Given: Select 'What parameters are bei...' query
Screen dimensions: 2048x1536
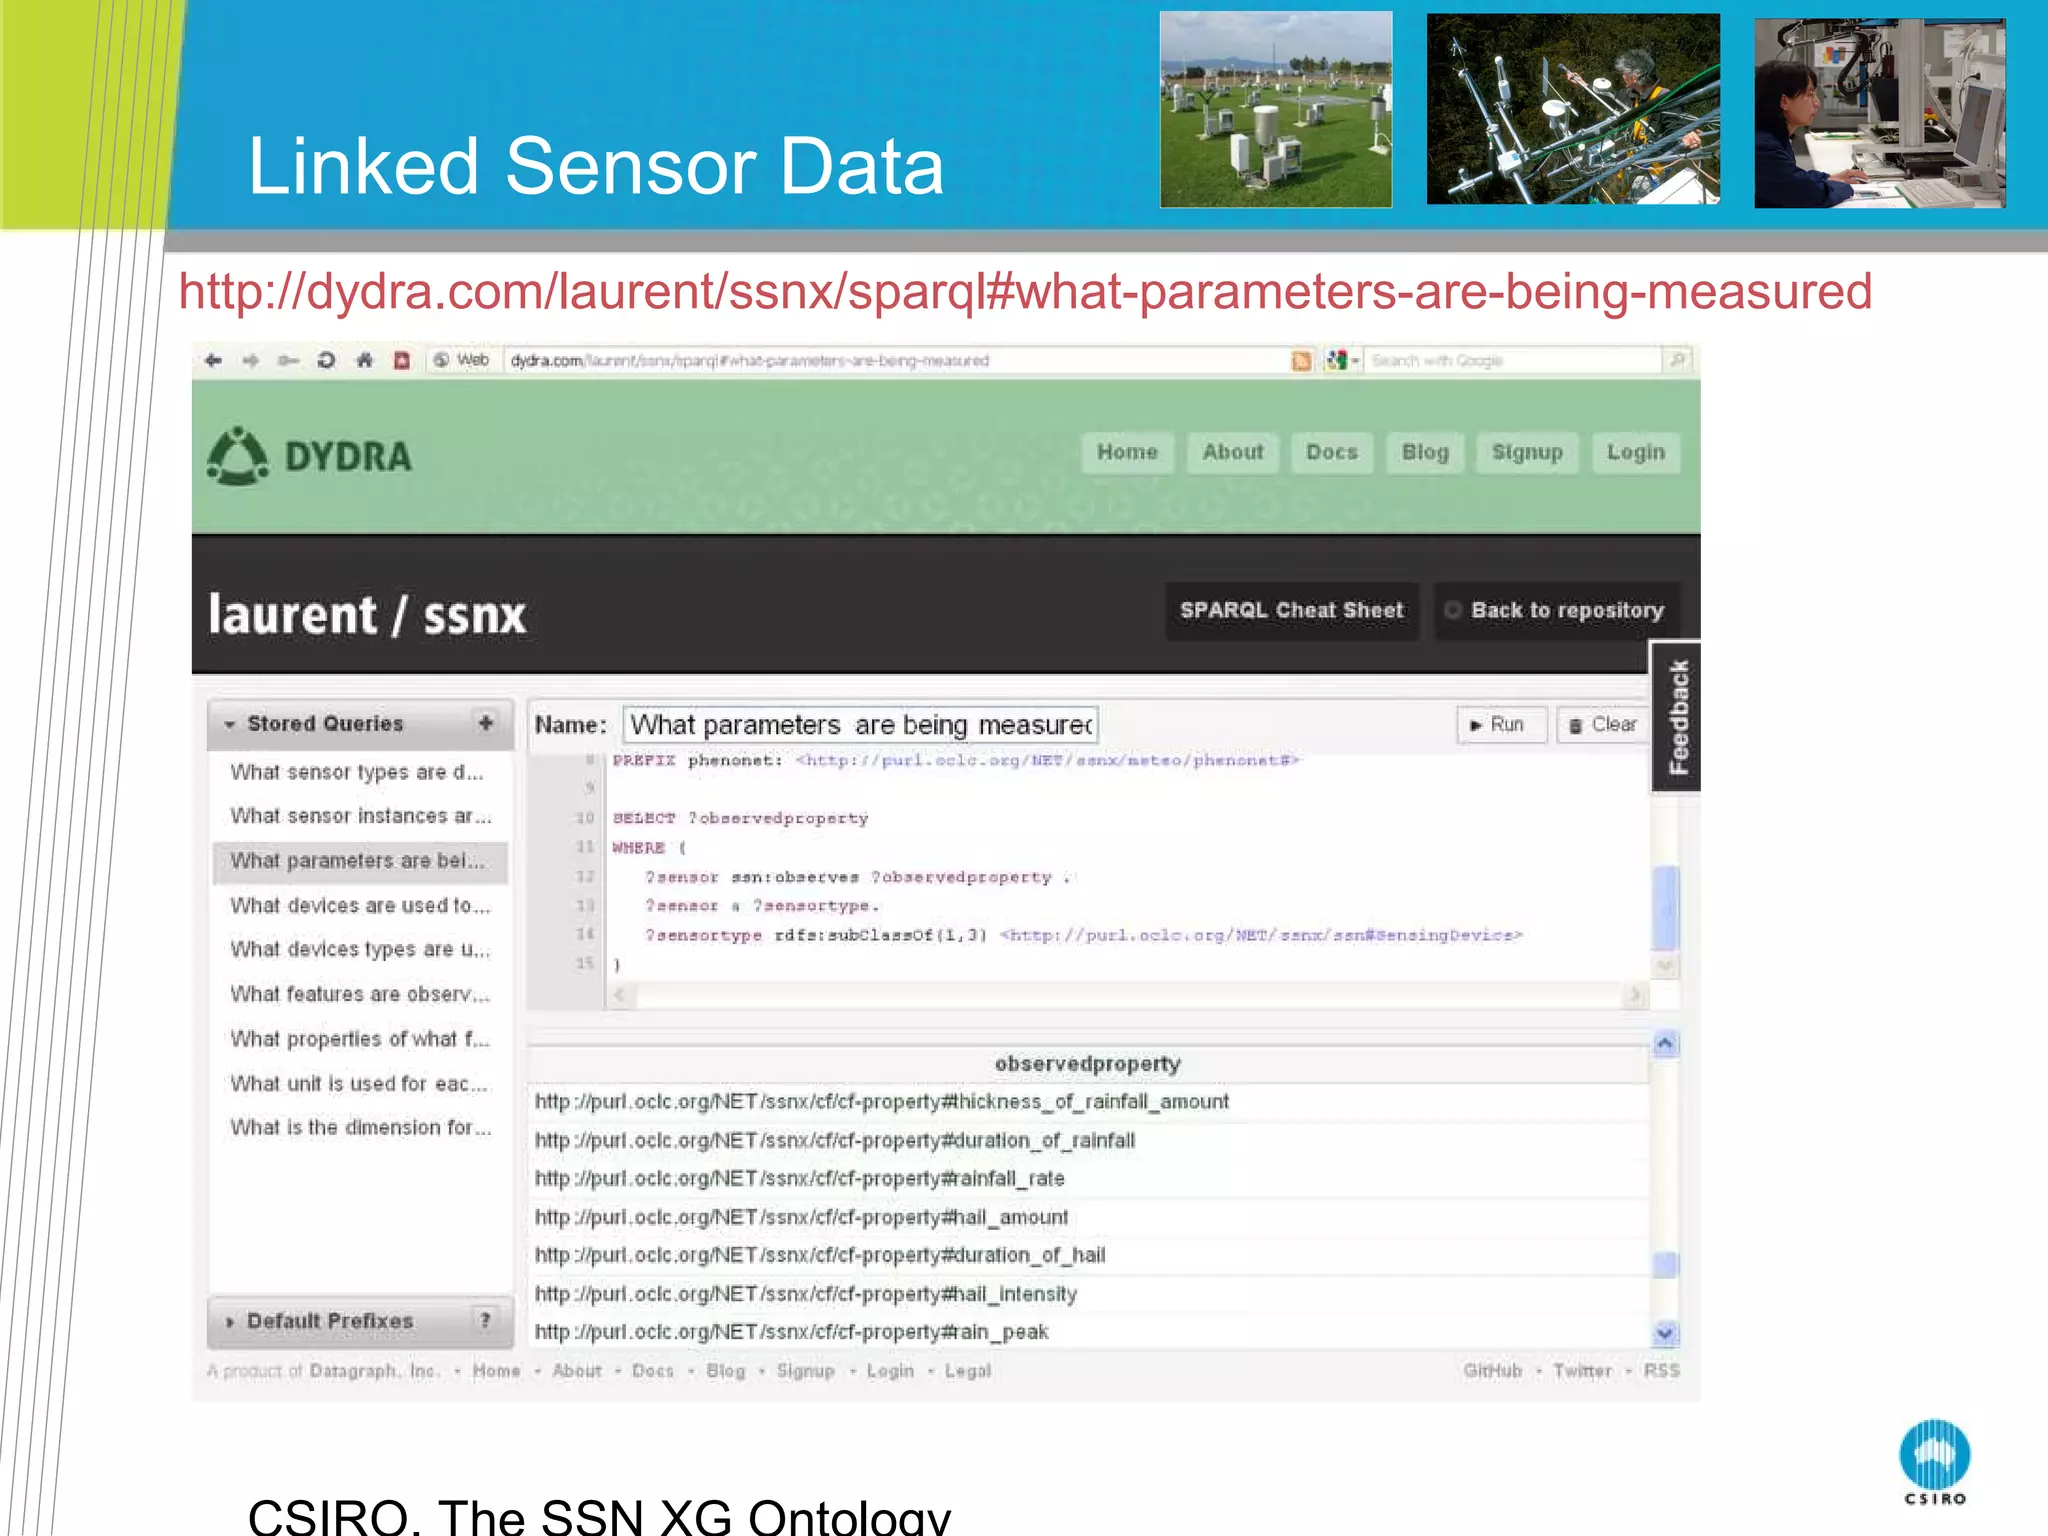Looking at the screenshot, I should (359, 861).
